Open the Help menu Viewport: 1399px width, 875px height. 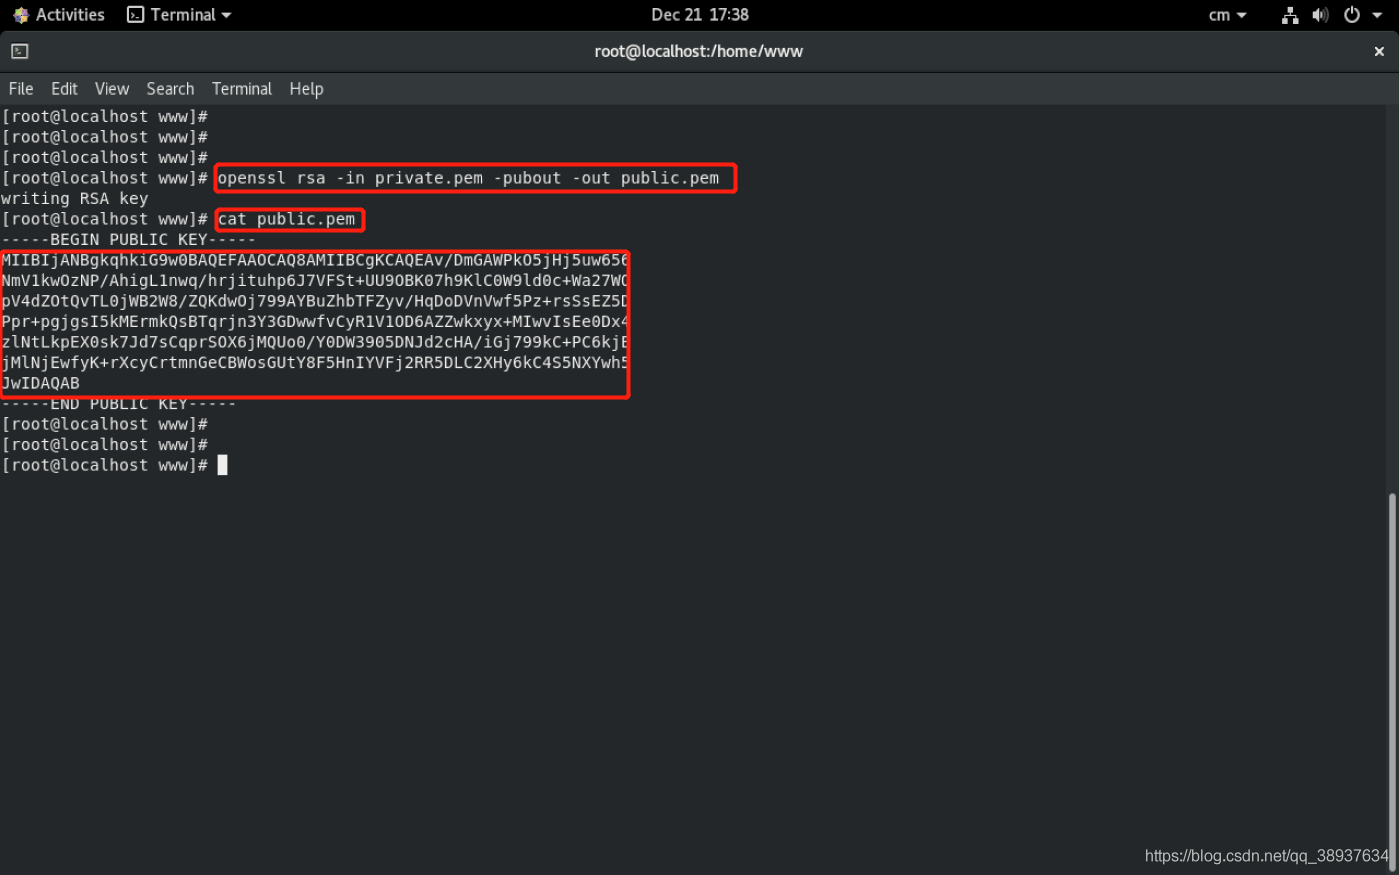(306, 89)
